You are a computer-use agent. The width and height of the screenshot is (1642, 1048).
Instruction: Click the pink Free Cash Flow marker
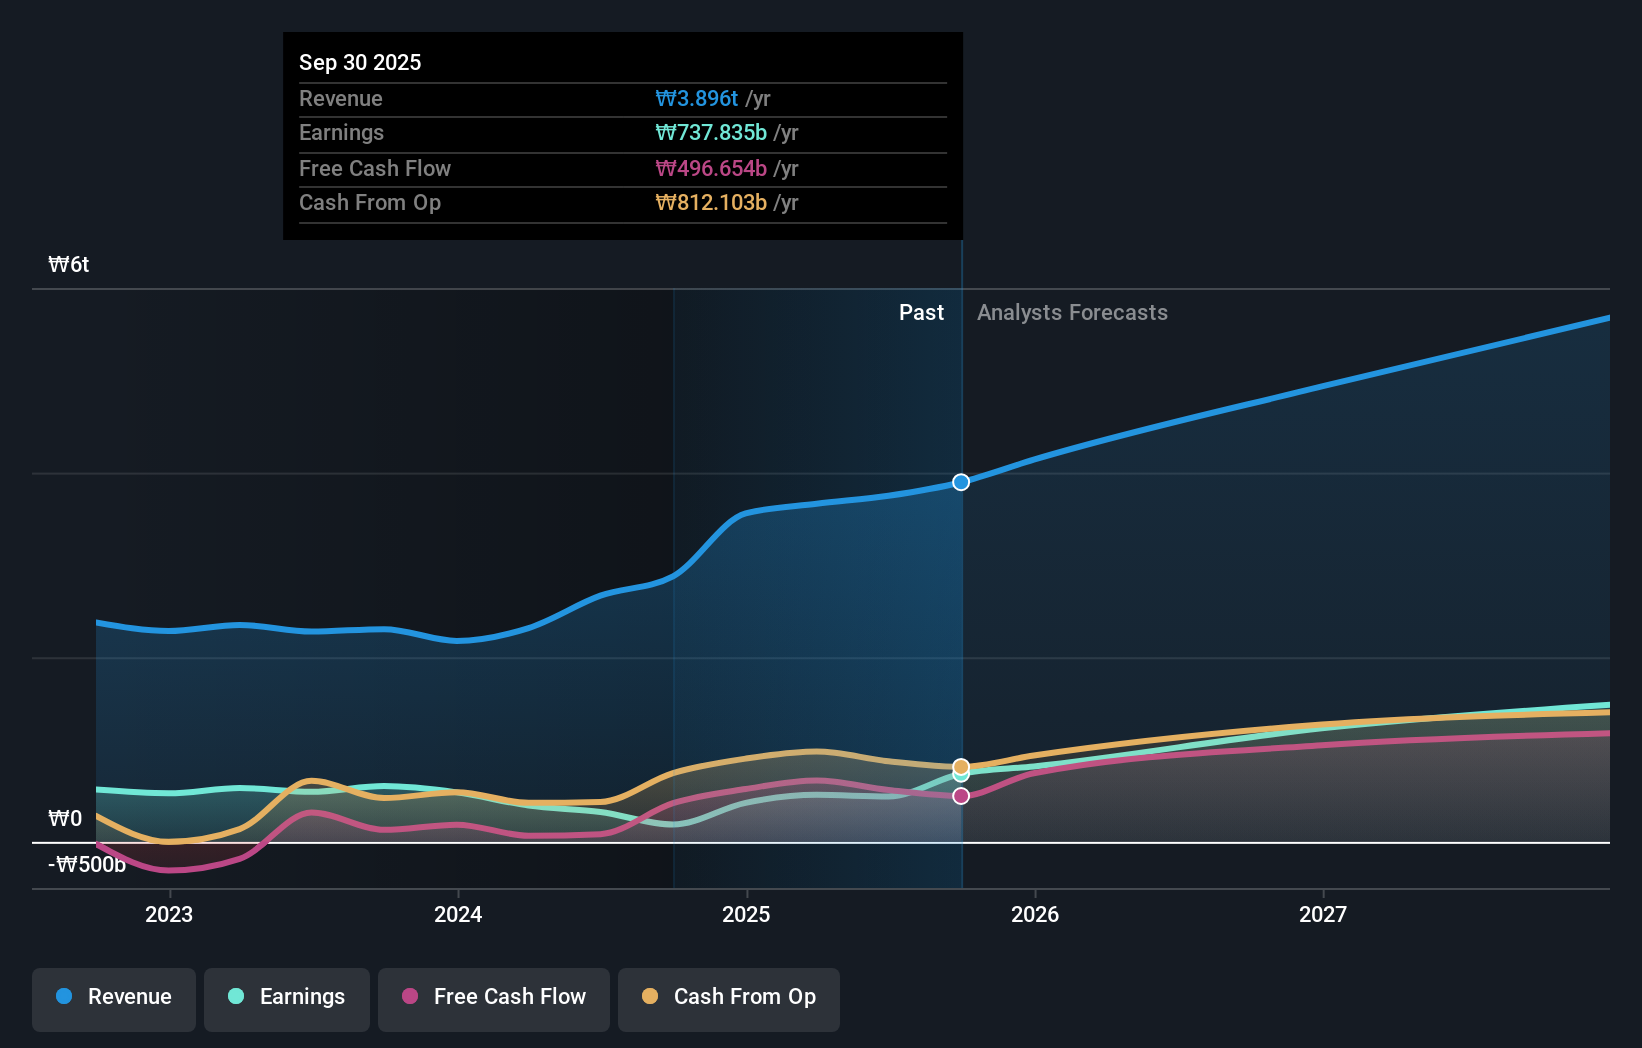coord(960,795)
